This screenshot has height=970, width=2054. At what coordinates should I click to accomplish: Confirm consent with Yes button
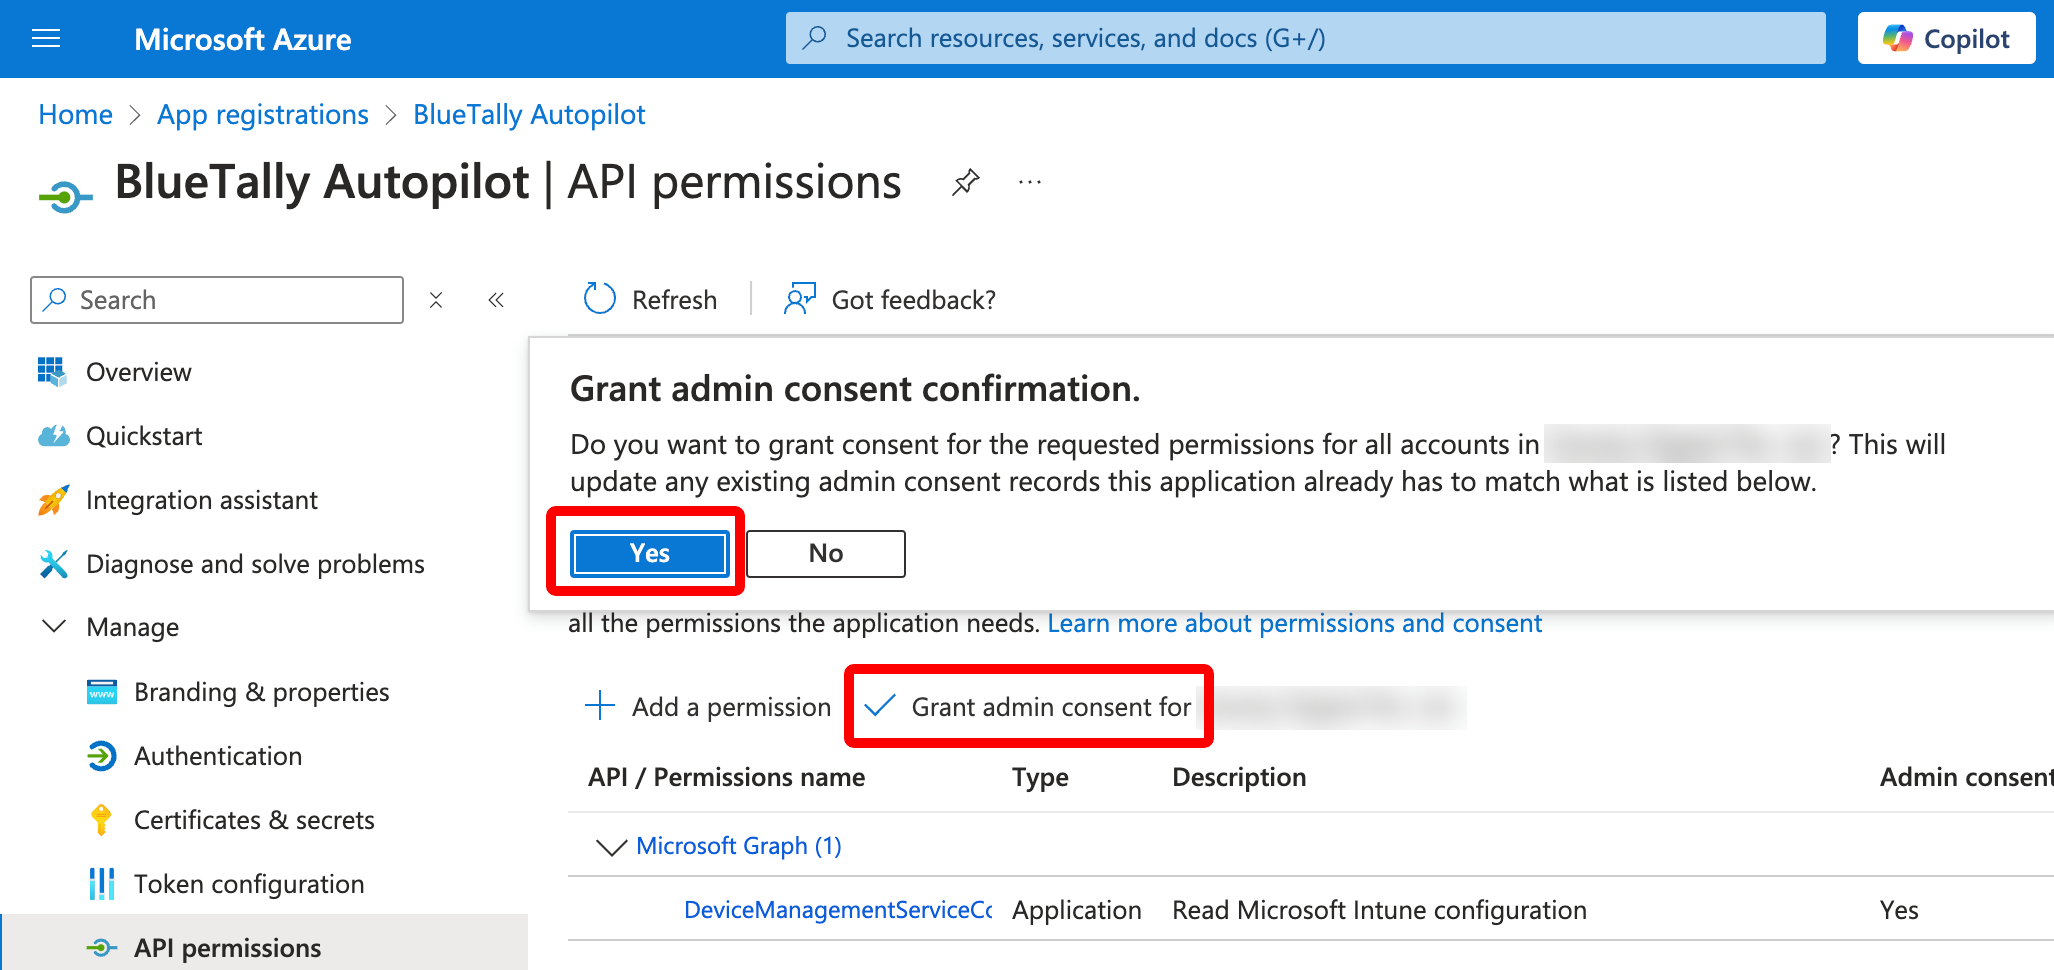(x=650, y=553)
